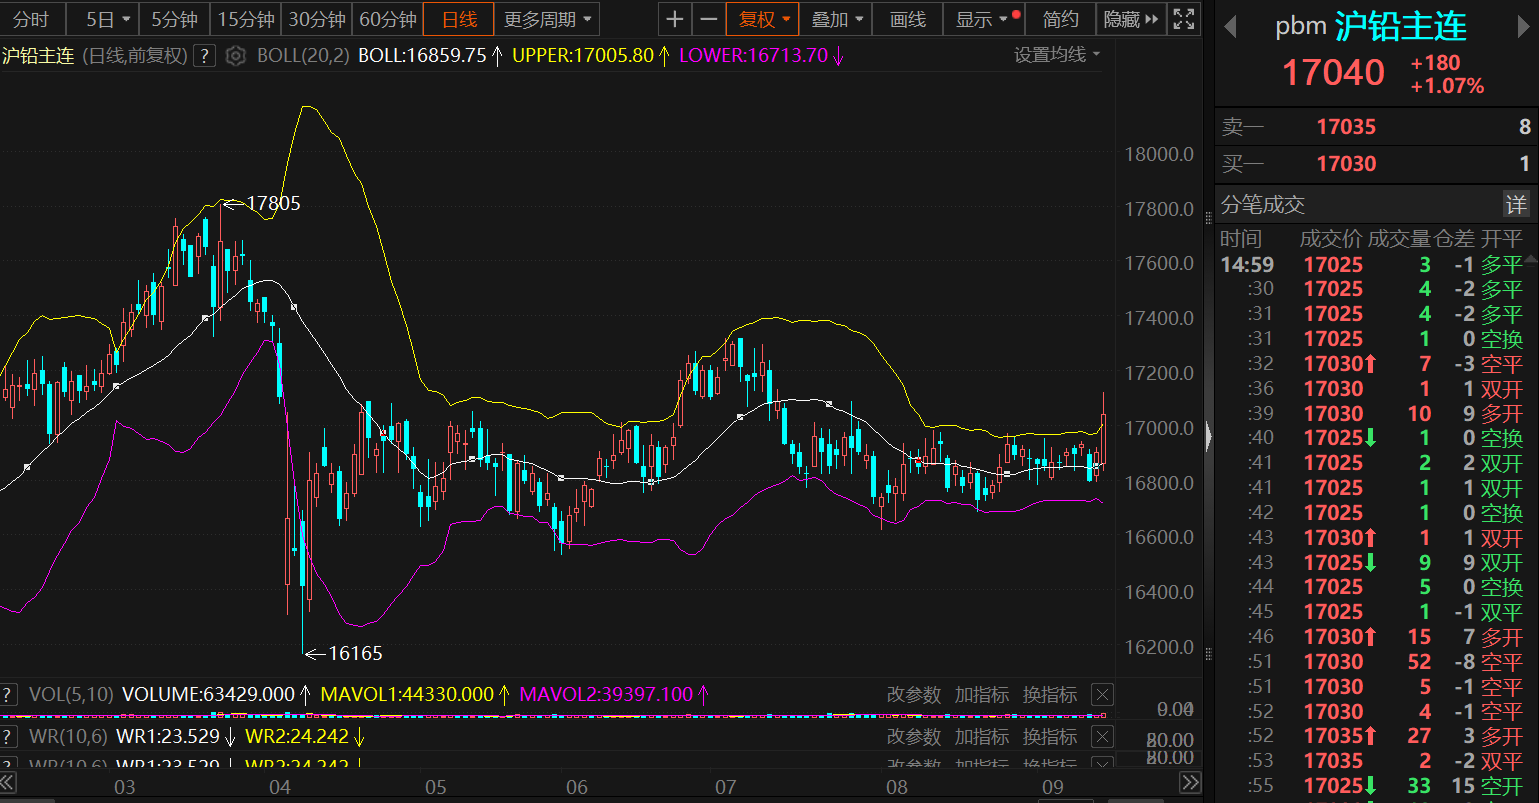Toggle the 简约 simple view mode
This screenshot has width=1539, height=803.
[1060, 19]
